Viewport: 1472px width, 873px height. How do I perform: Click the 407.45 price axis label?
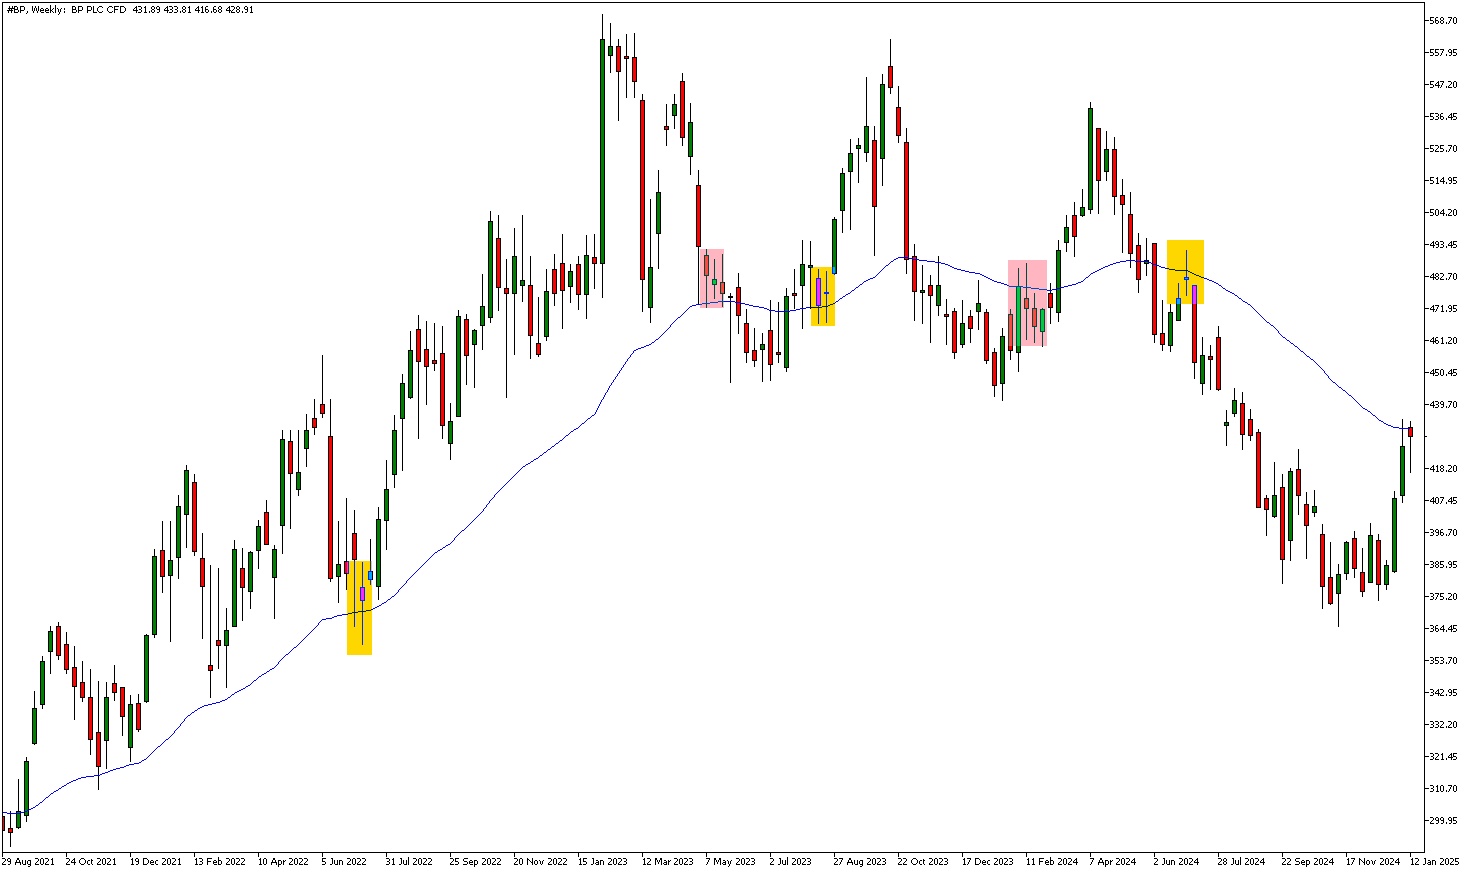pyautogui.click(x=1444, y=501)
